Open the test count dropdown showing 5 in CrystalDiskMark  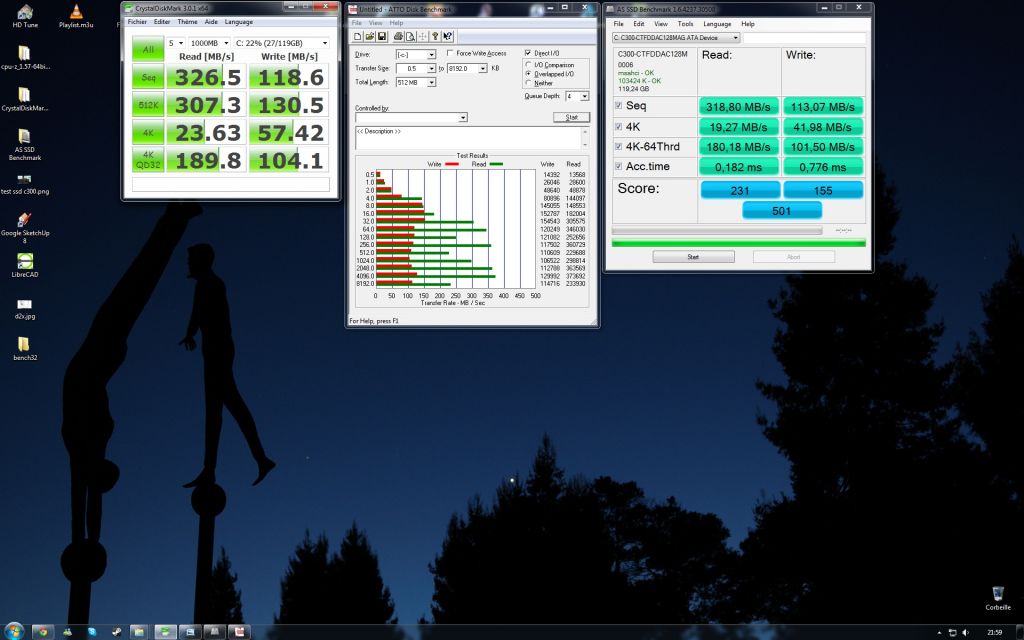[176, 43]
